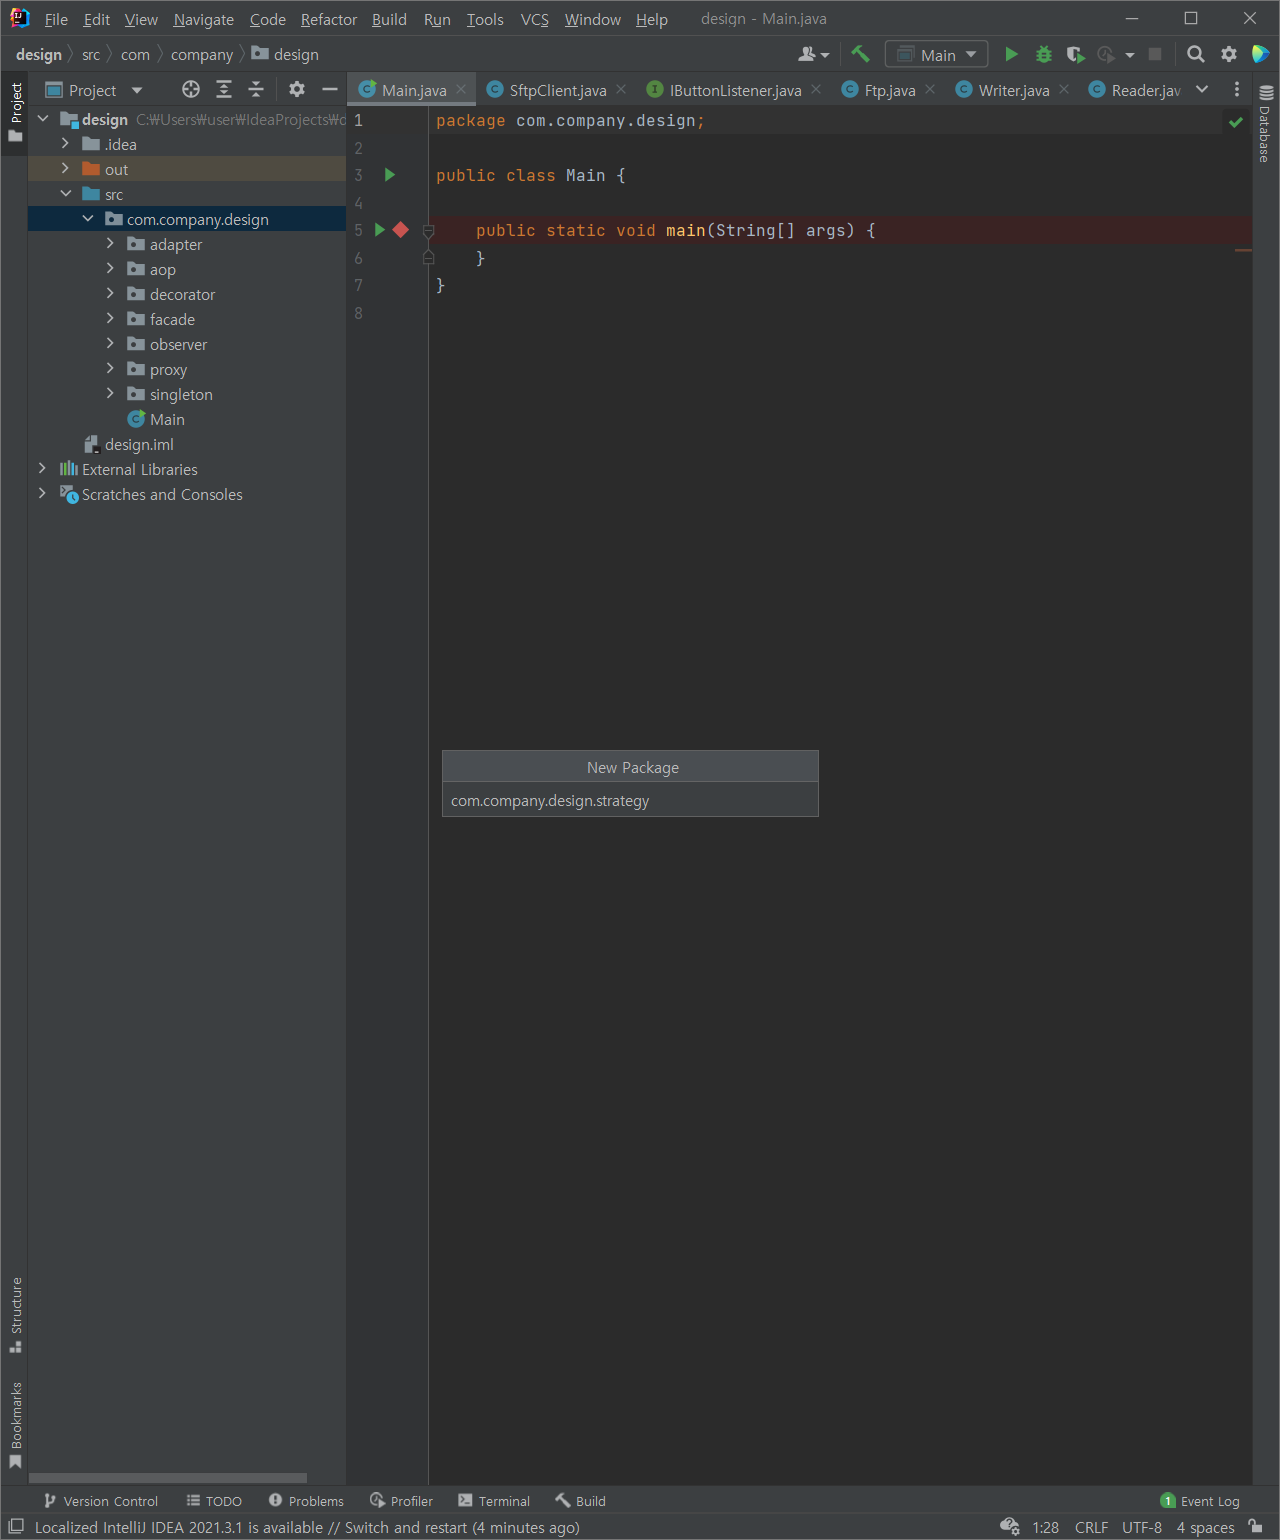Viewport: 1280px width, 1540px height.
Task: Open the Version Control tool window
Action: (x=101, y=1500)
